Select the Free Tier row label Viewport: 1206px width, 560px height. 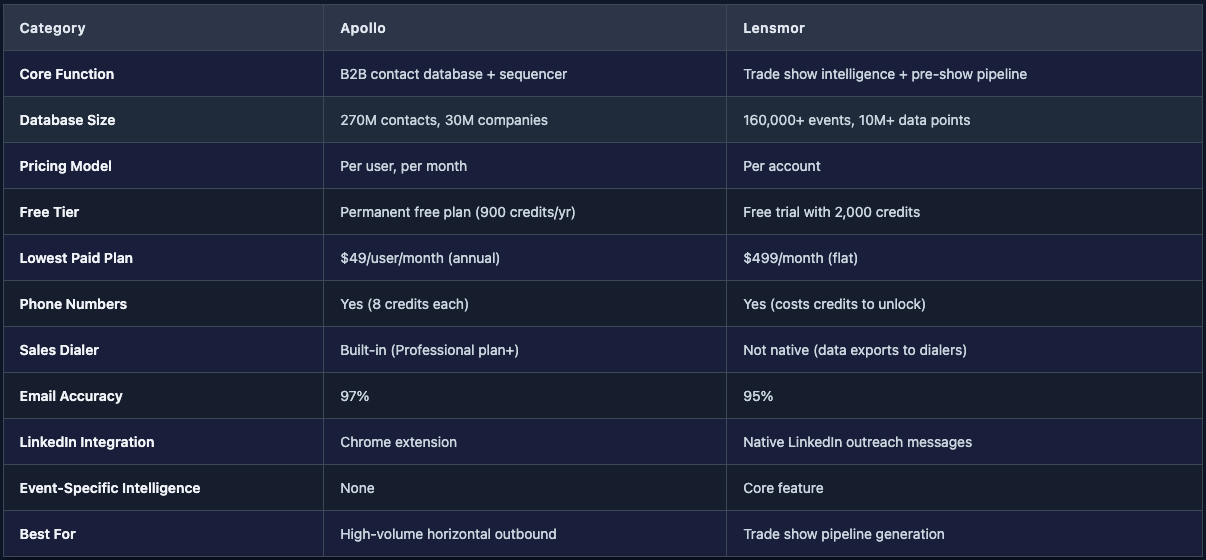49,212
